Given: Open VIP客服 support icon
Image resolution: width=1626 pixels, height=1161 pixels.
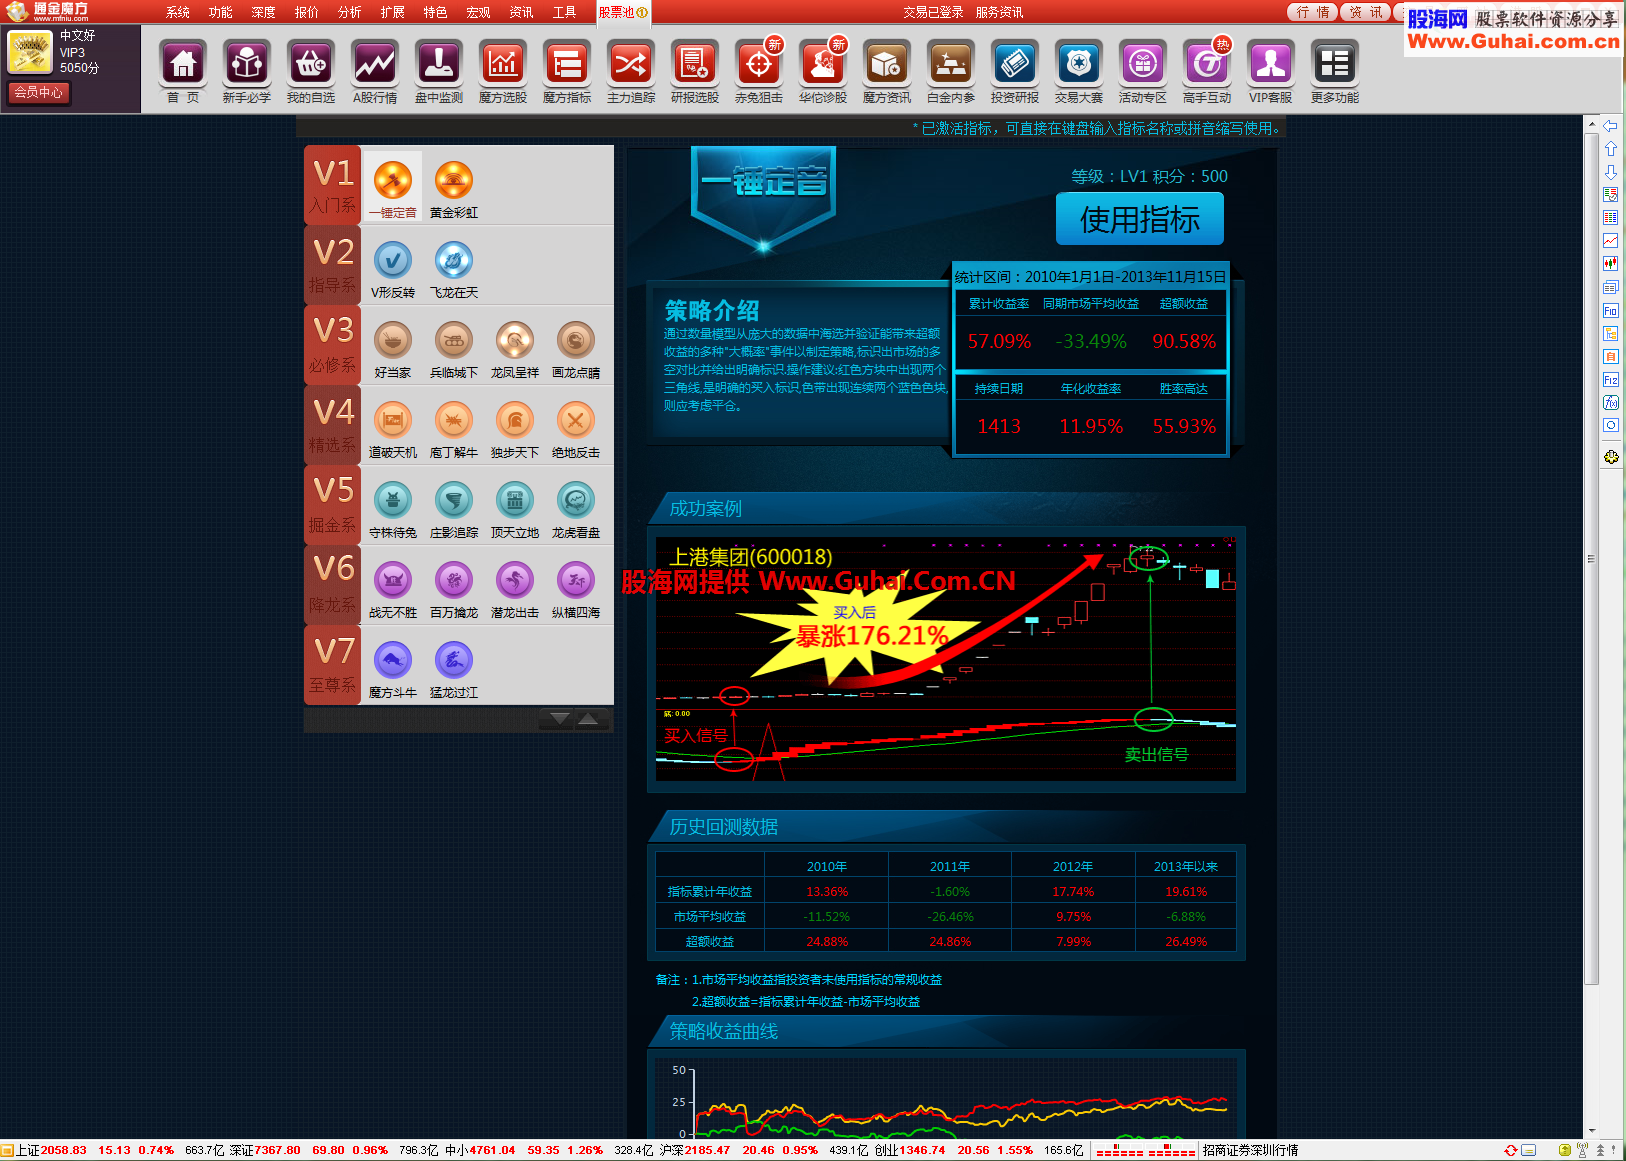Looking at the screenshot, I should click(1271, 71).
